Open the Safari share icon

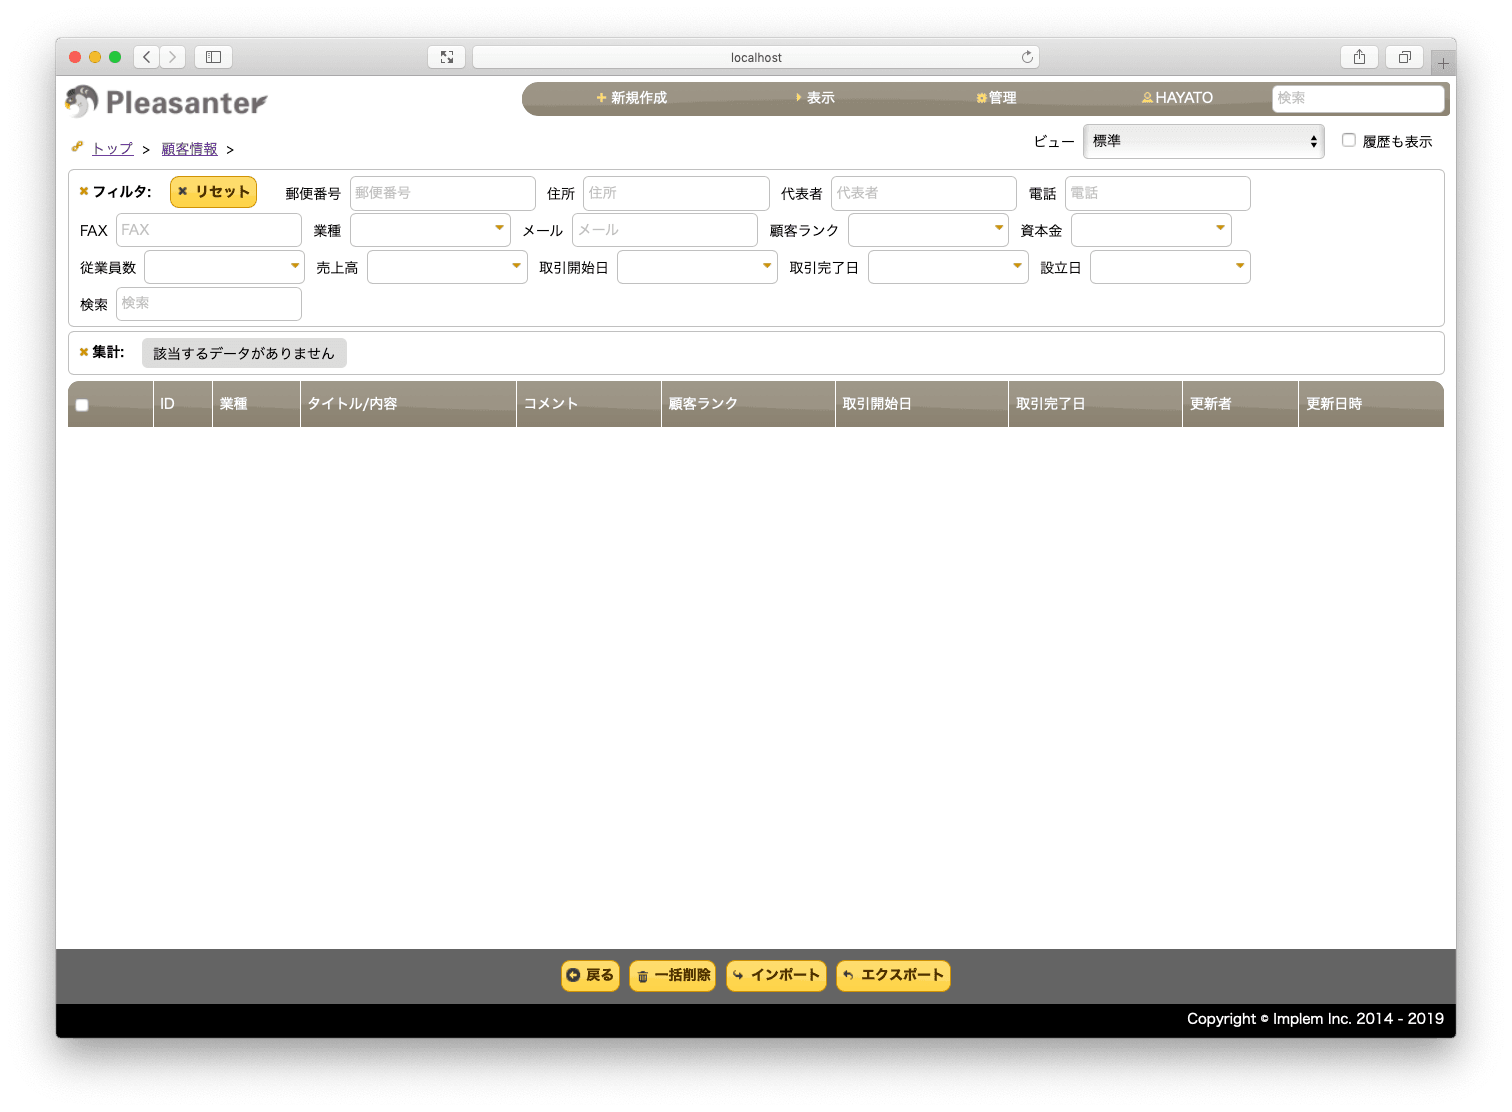[x=1359, y=57]
